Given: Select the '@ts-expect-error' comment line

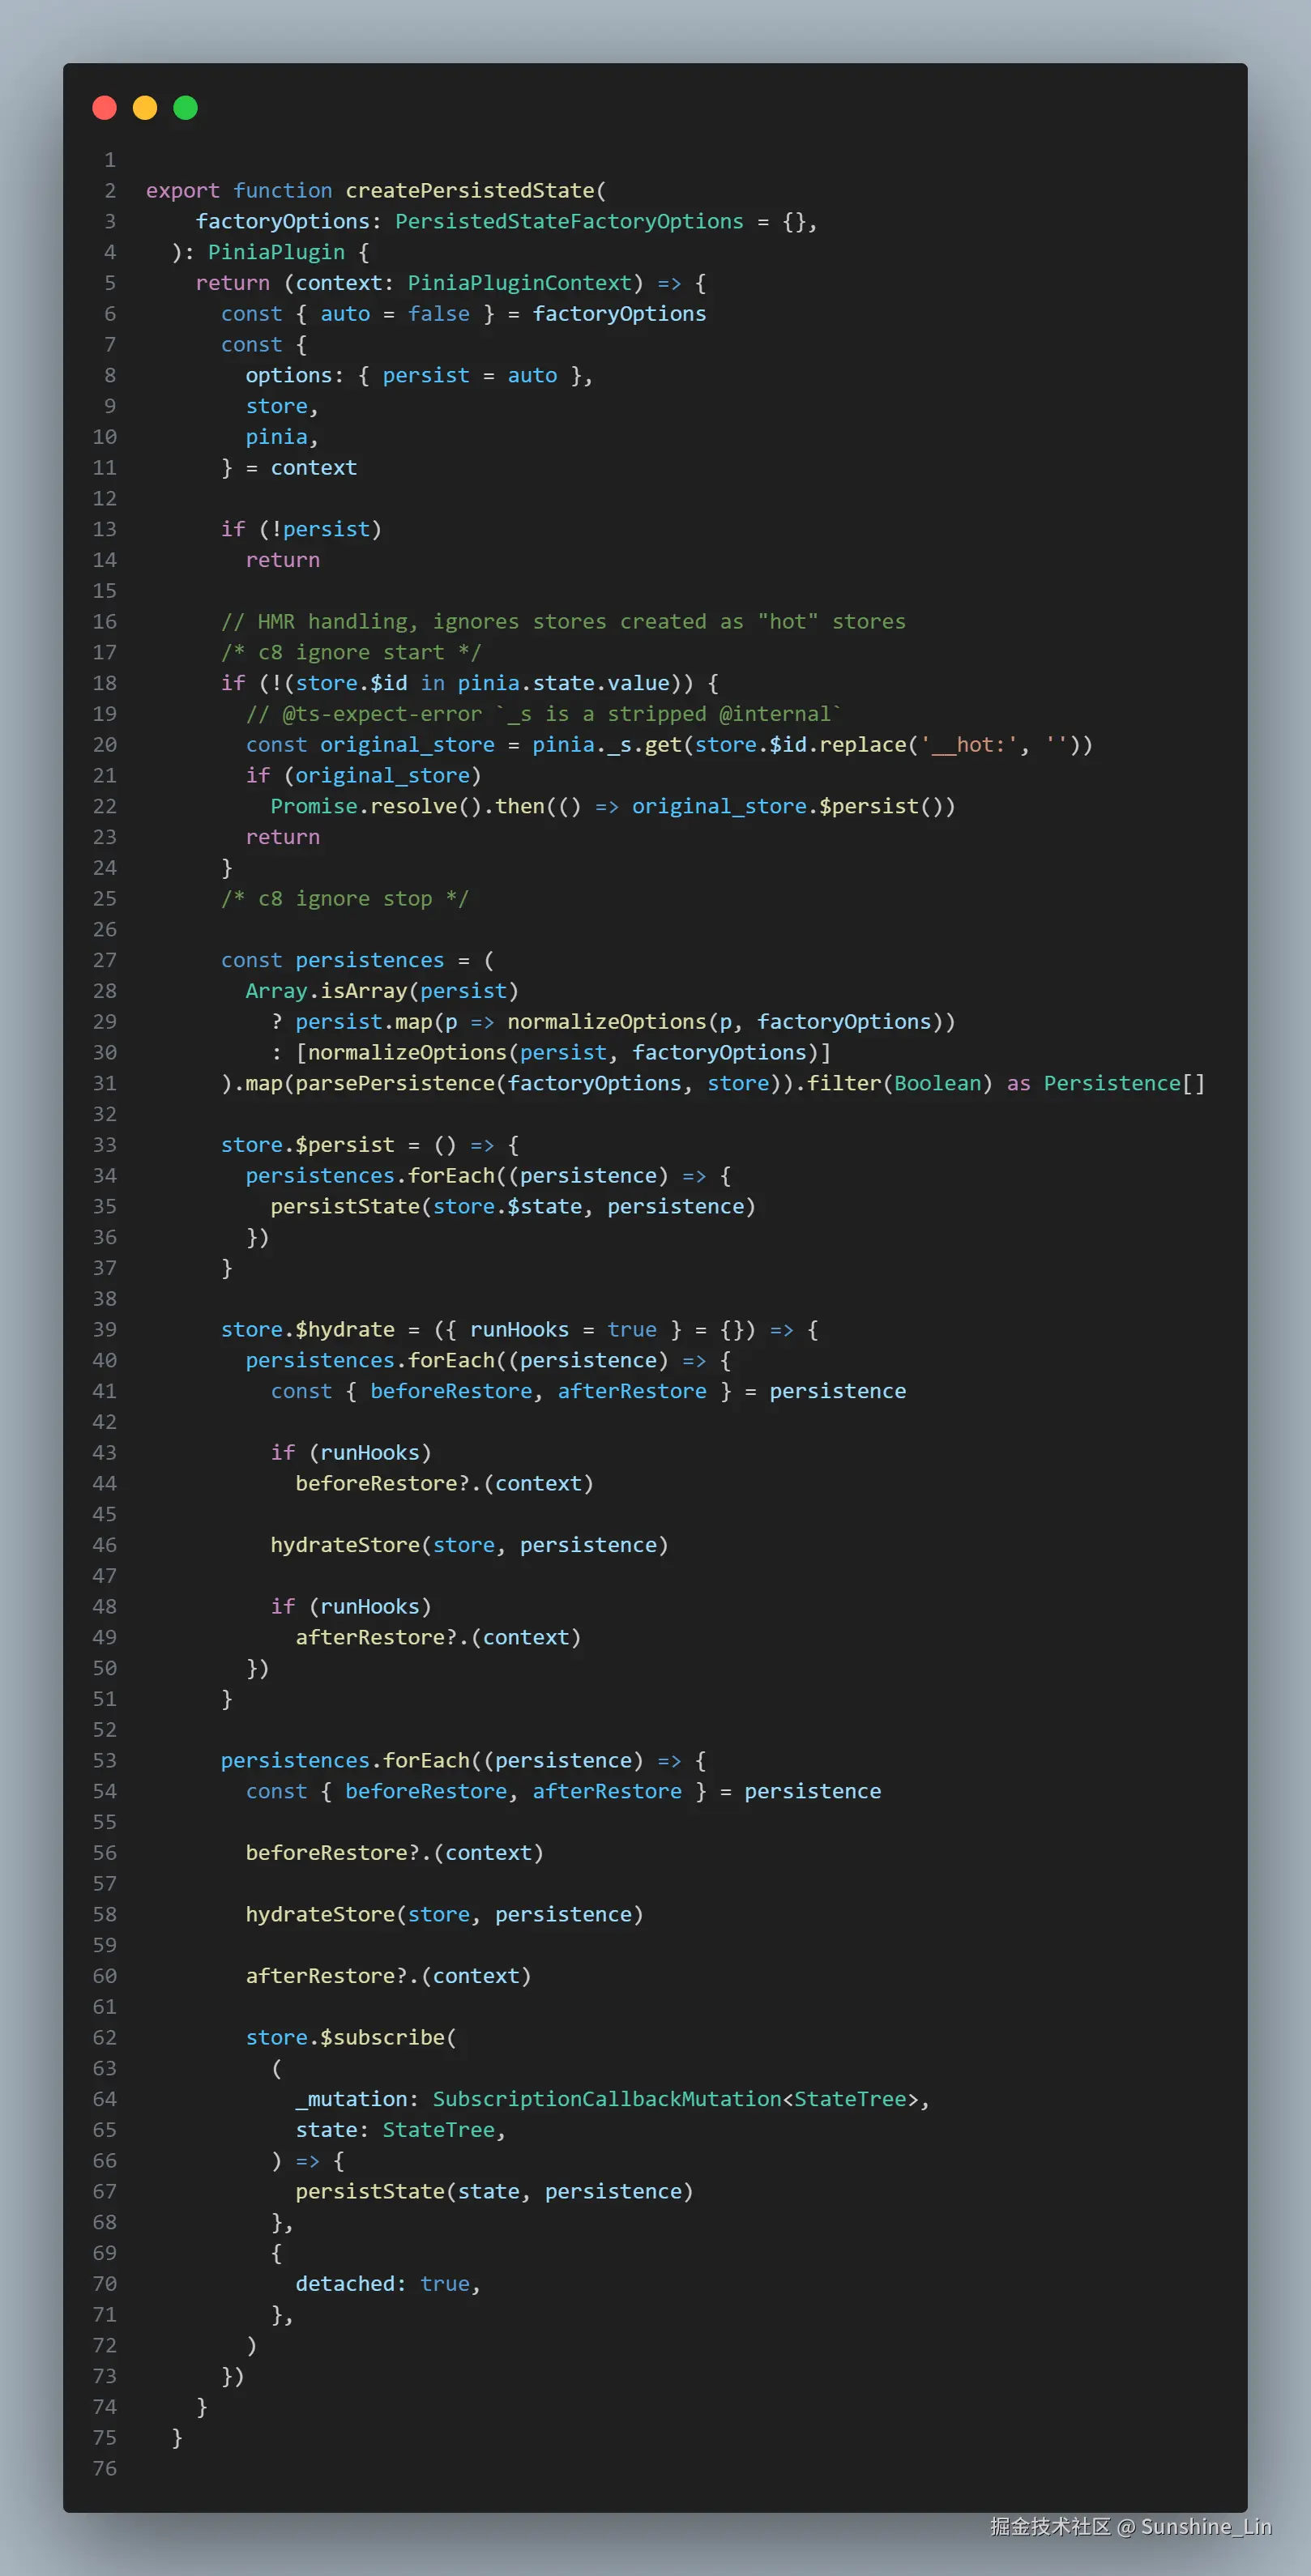Looking at the screenshot, I should coord(544,714).
